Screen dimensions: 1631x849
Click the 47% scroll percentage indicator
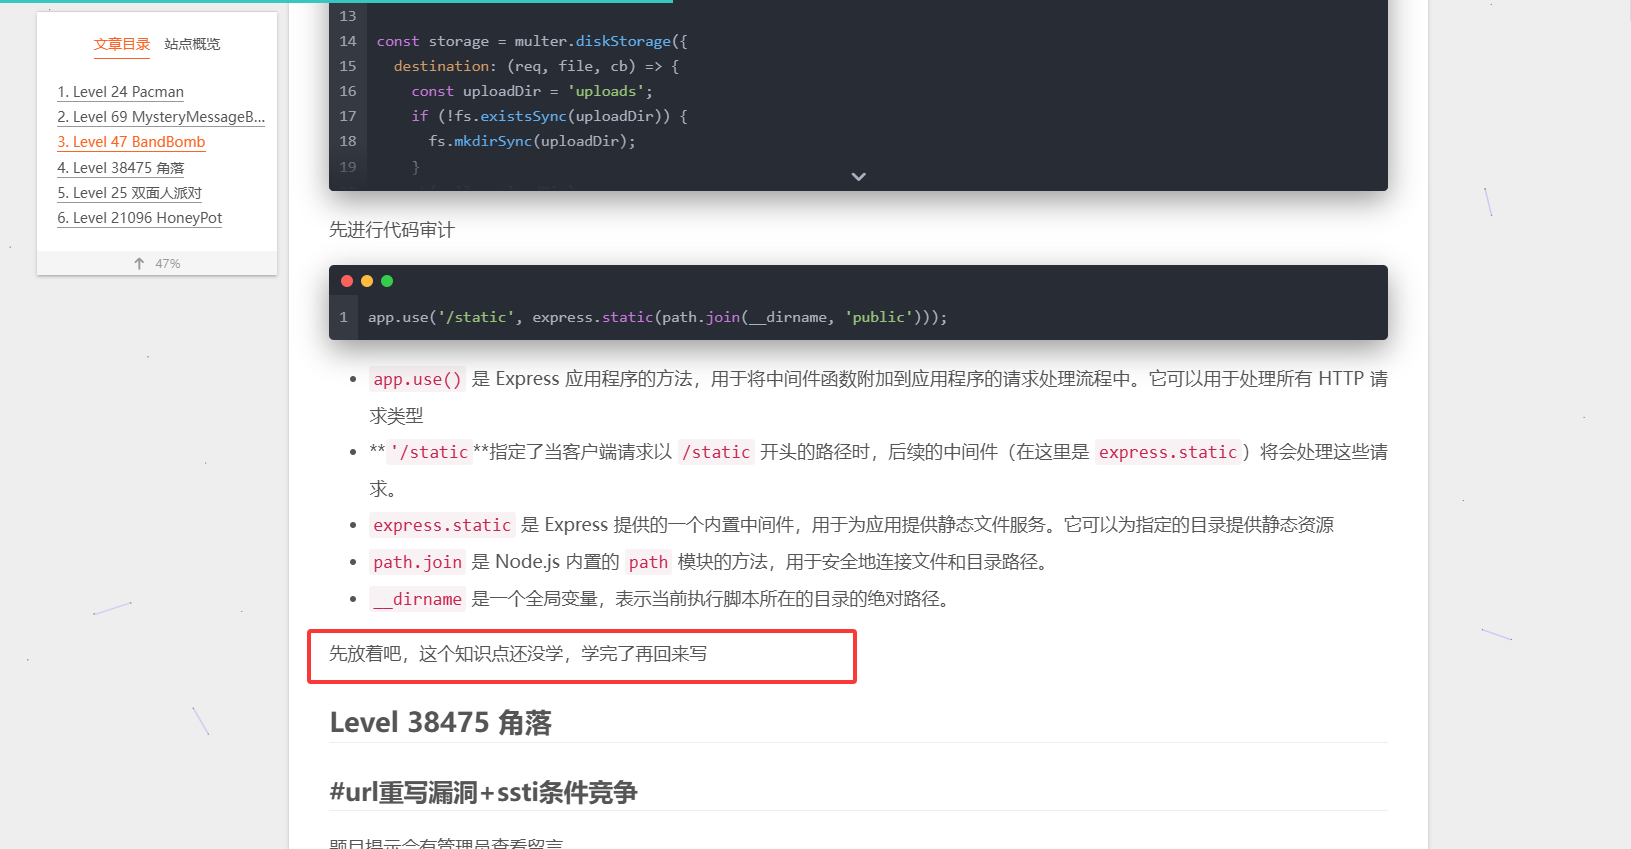(168, 264)
